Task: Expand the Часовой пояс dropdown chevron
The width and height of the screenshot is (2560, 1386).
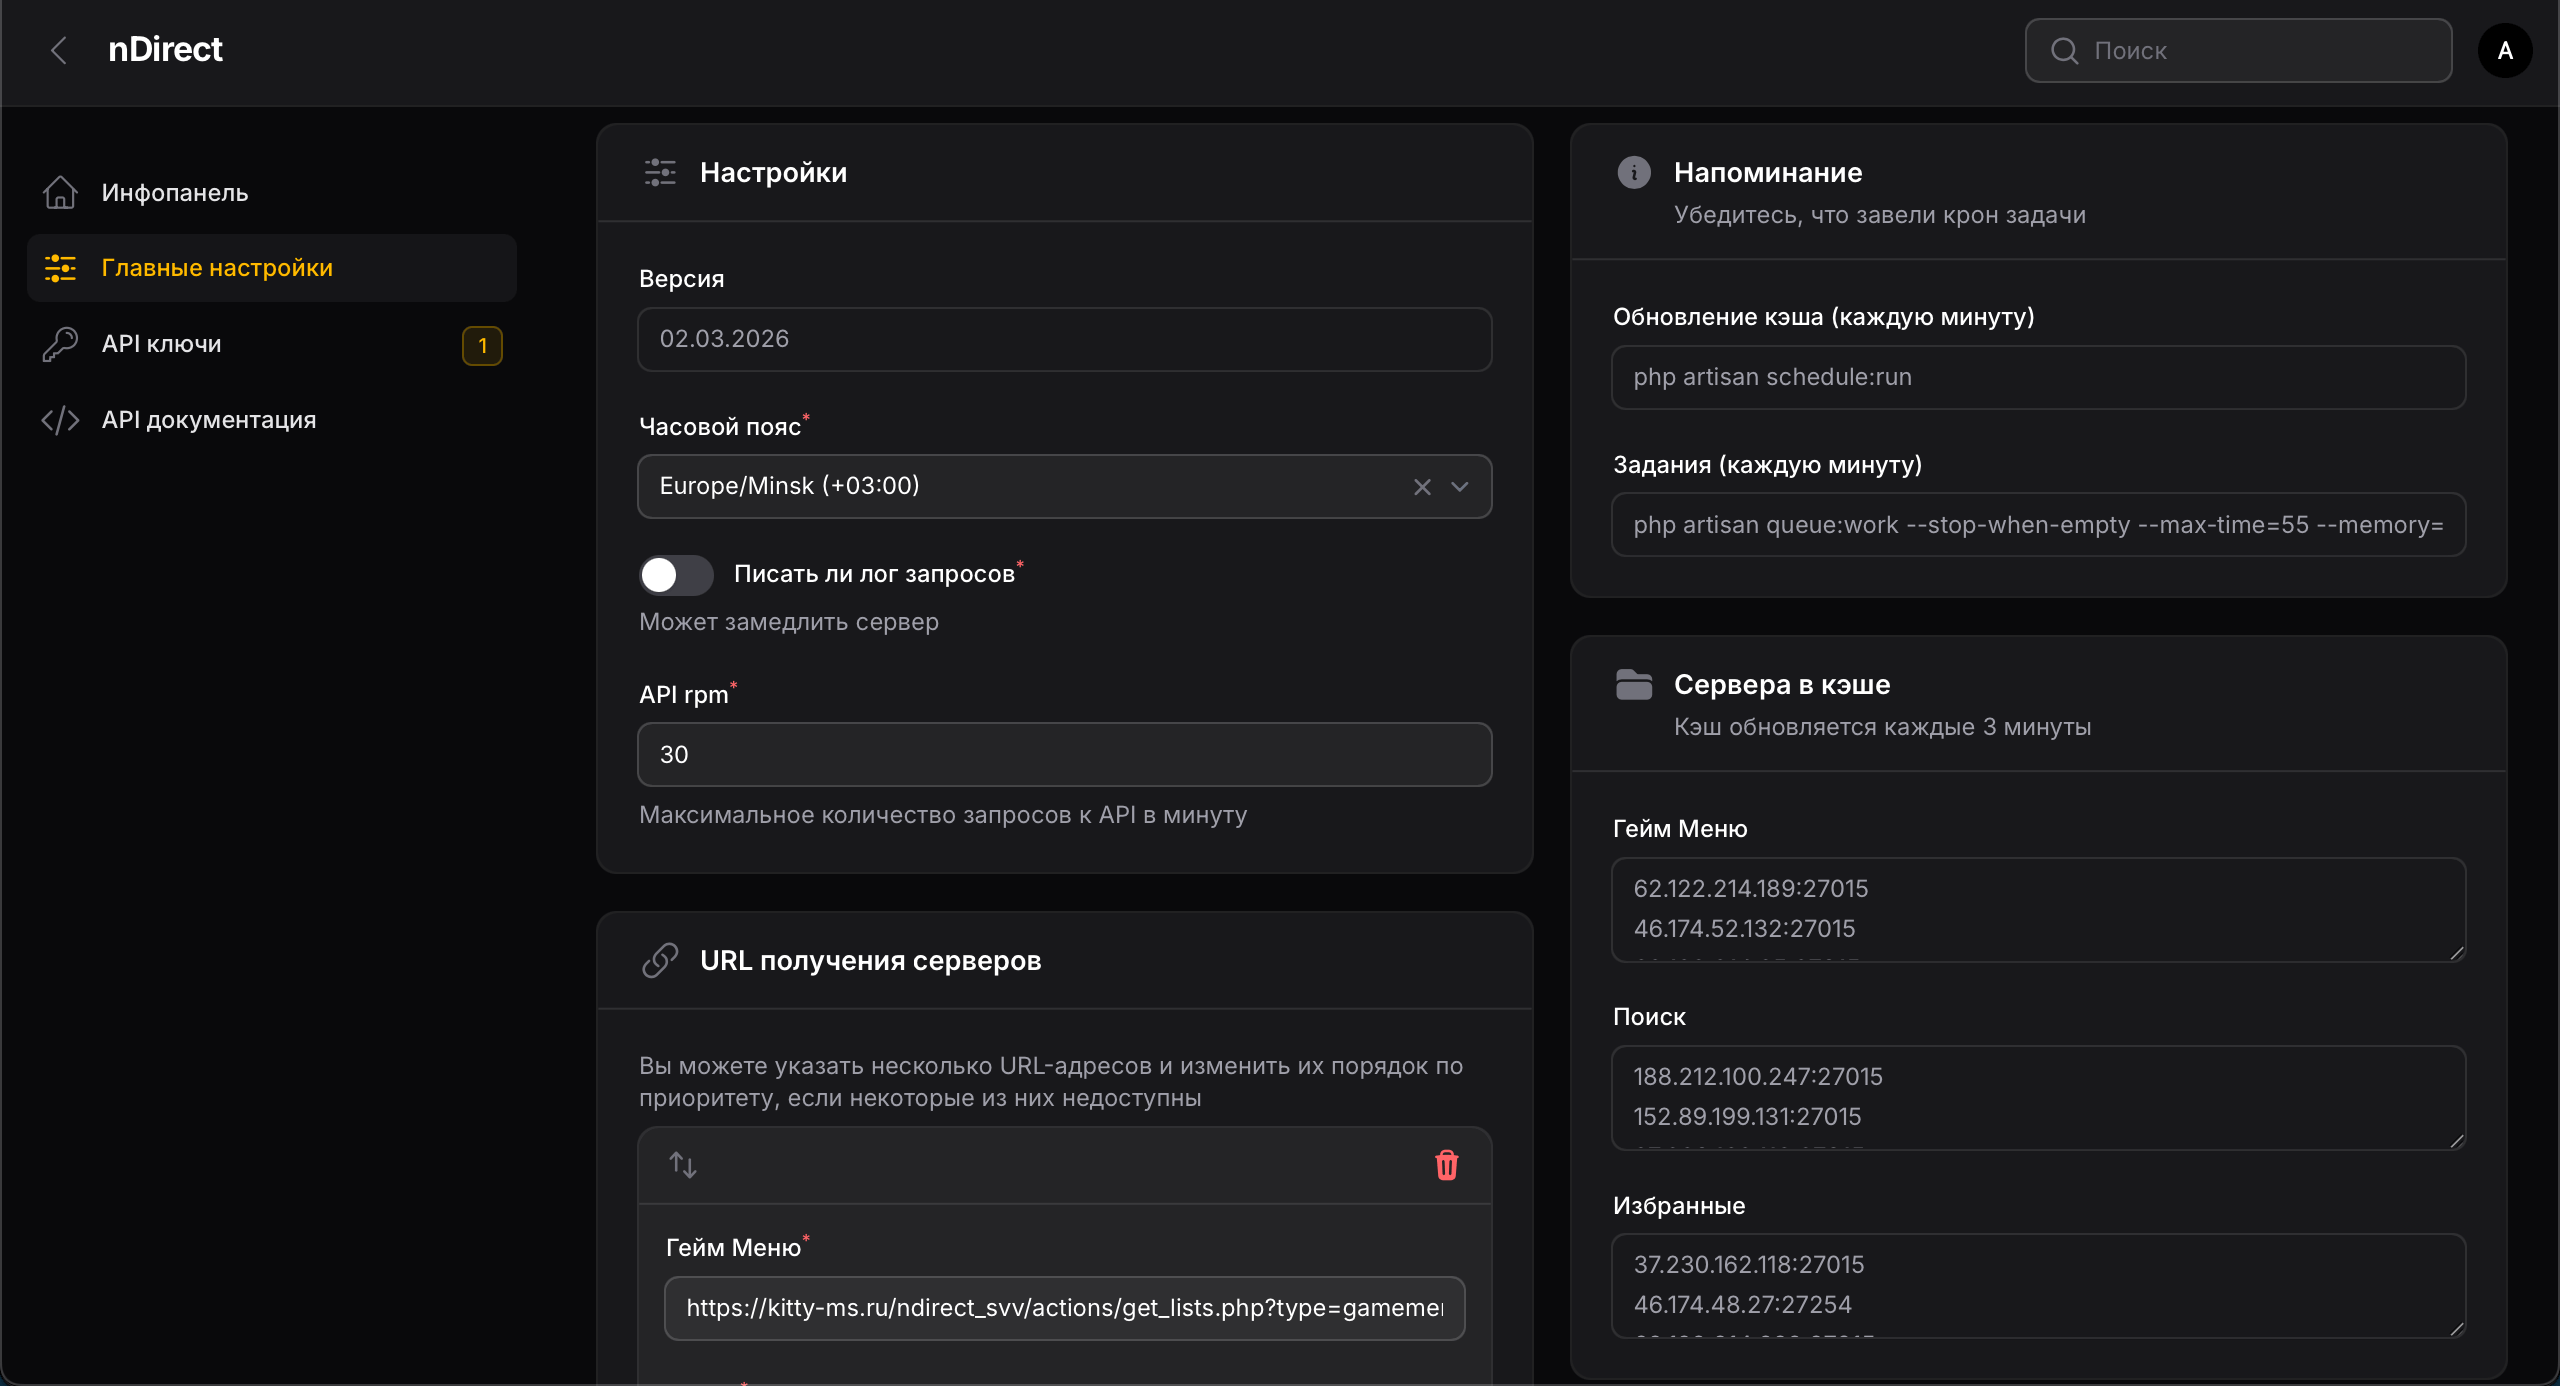Action: (1460, 487)
